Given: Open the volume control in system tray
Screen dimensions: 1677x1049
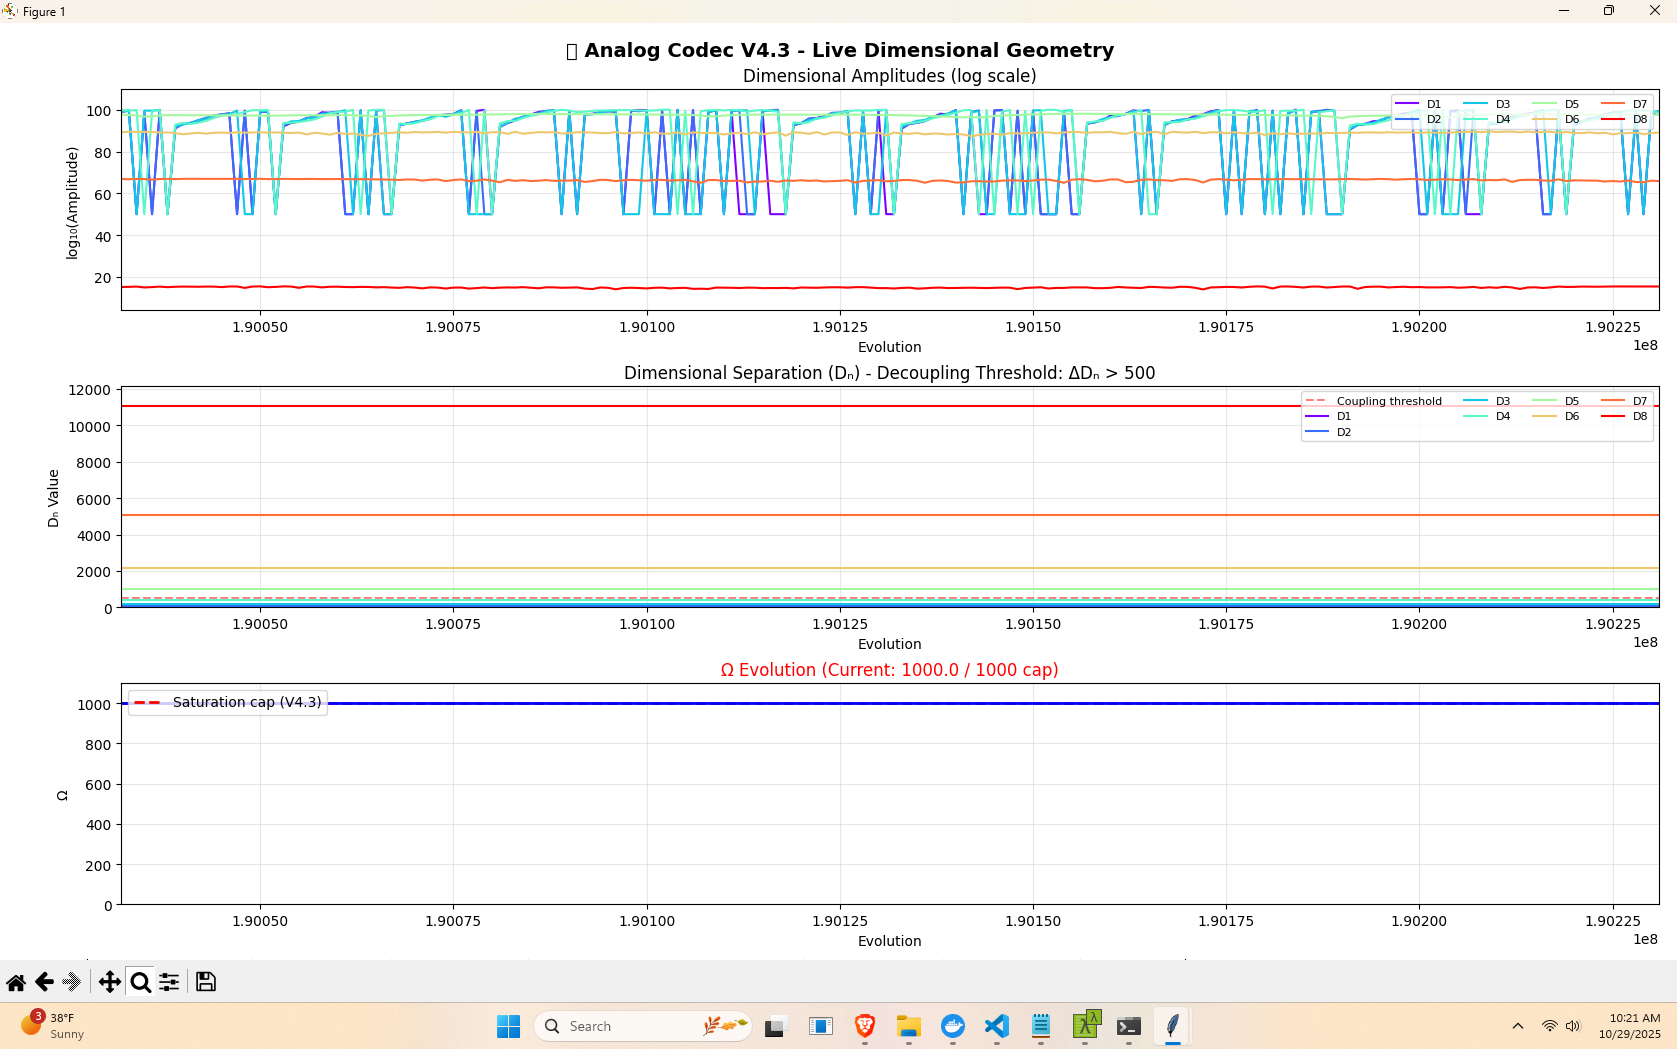Looking at the screenshot, I should (x=1573, y=1026).
